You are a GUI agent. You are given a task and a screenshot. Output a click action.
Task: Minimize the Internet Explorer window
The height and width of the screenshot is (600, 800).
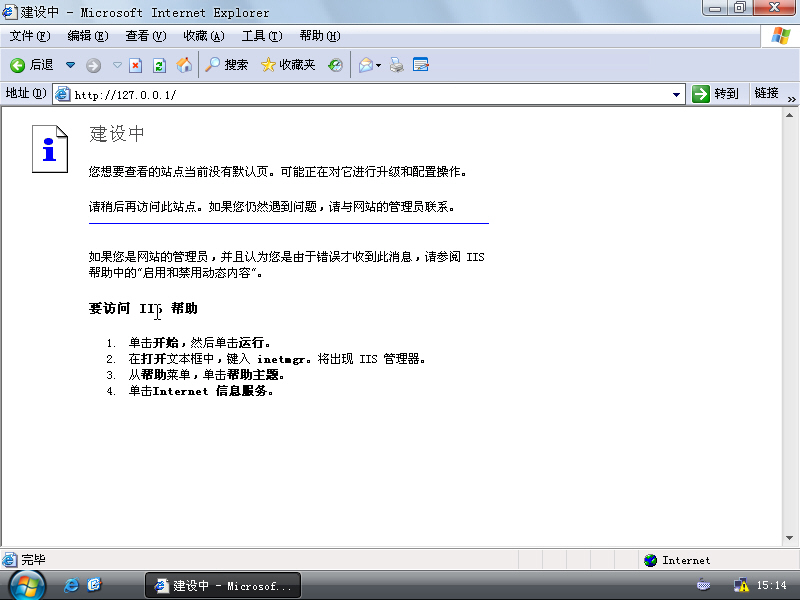[715, 8]
